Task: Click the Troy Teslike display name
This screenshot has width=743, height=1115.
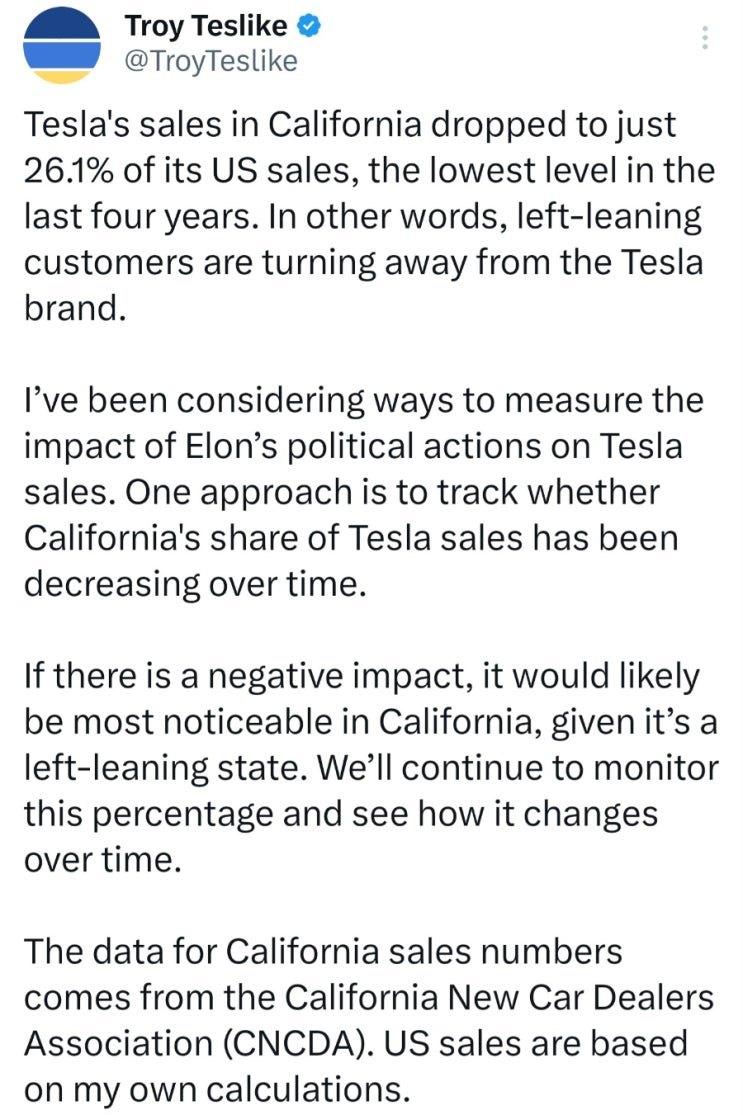Action: tap(205, 27)
